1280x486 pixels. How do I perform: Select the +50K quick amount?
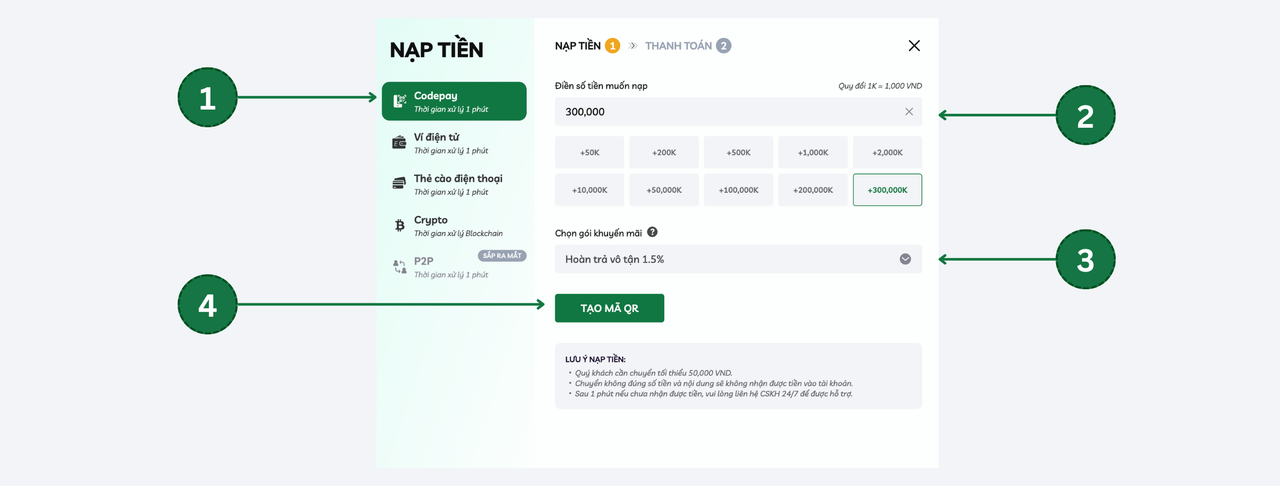pyautogui.click(x=590, y=153)
